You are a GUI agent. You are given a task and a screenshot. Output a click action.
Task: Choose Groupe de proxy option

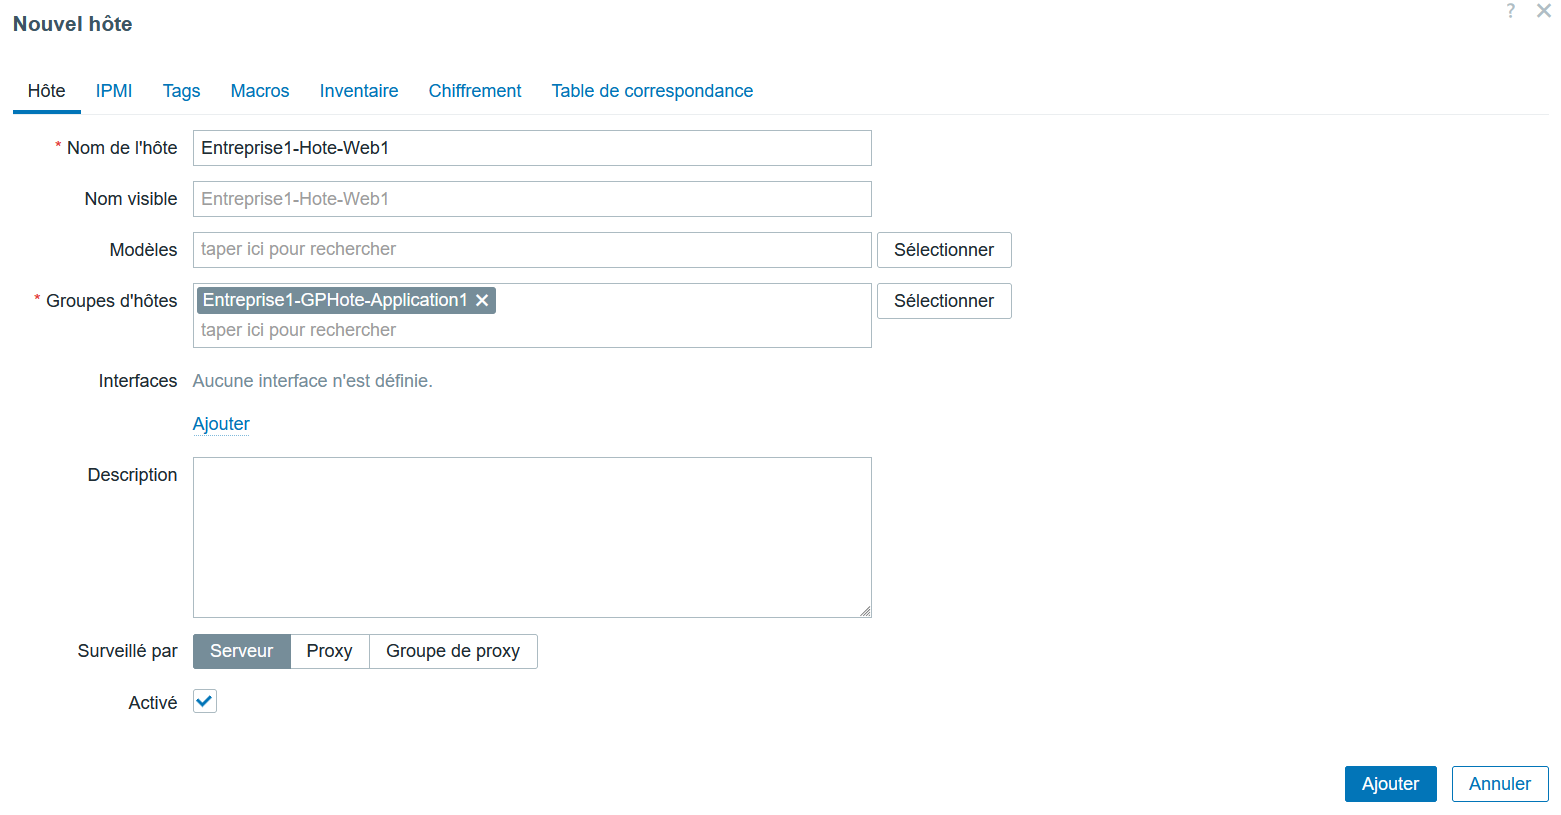point(453,651)
